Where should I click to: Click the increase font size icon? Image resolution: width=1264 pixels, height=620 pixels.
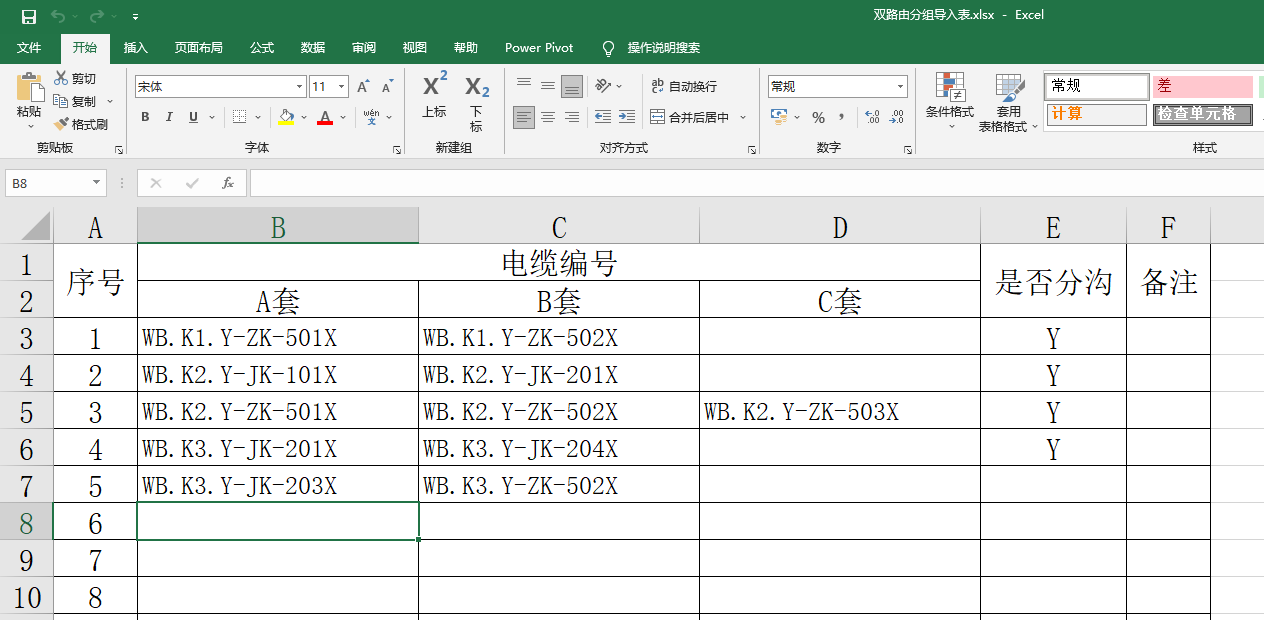(363, 87)
